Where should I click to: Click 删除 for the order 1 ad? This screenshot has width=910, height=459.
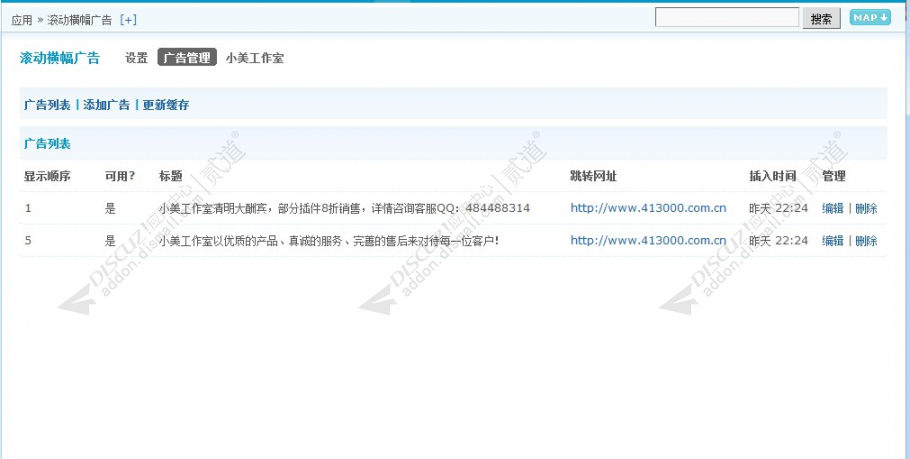click(866, 208)
